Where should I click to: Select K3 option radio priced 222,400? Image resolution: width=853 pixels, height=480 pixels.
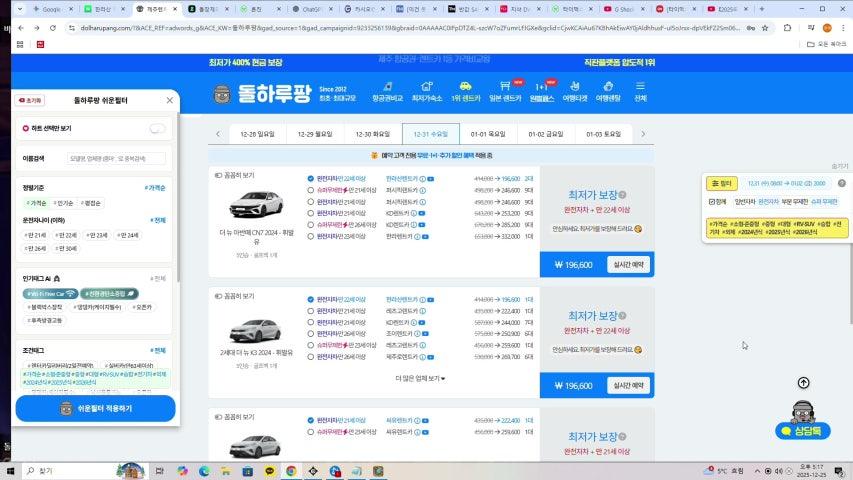tap(311, 311)
